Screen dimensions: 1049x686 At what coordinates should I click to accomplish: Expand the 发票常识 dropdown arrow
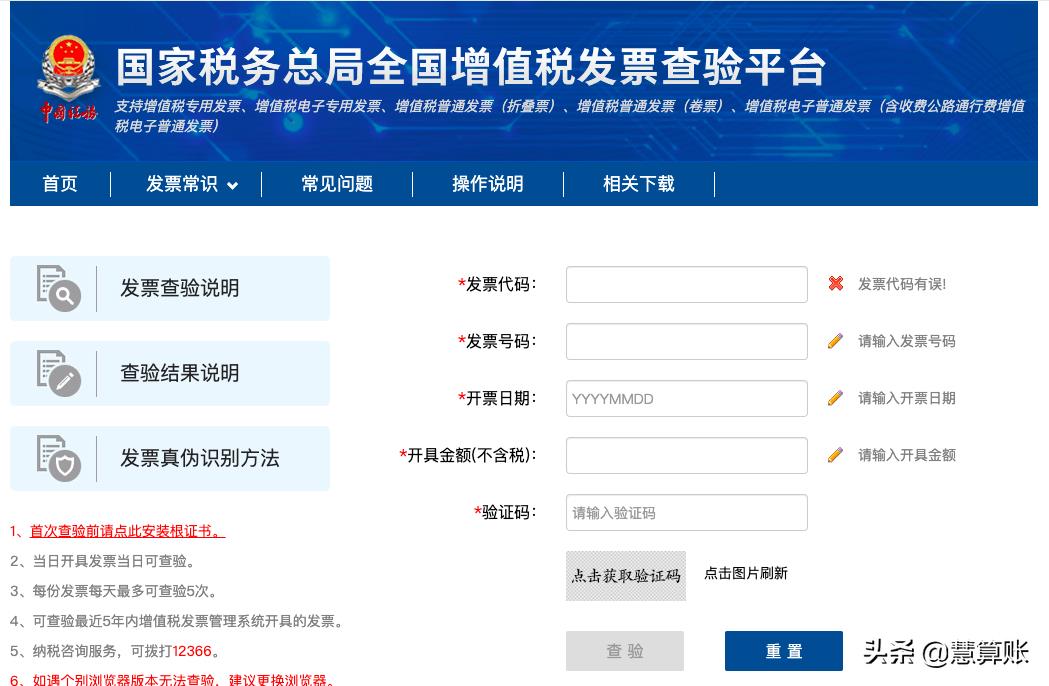point(232,185)
